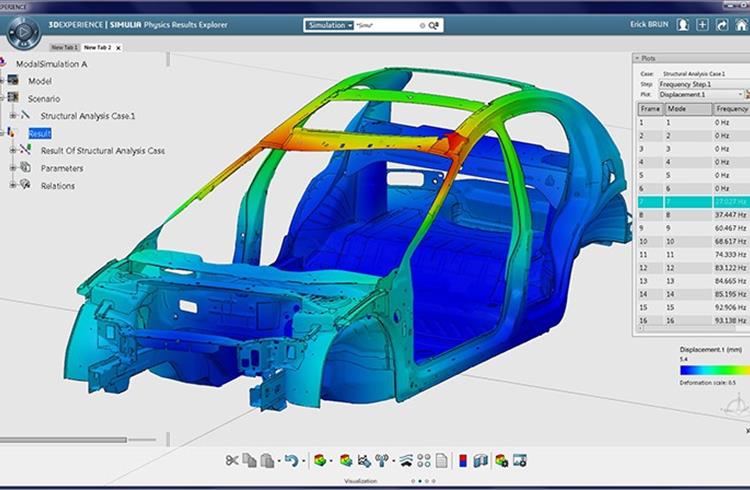This screenshot has width=750, height=490.
Task: Select Structural Analysis Case.1 tree item
Action: click(88, 116)
